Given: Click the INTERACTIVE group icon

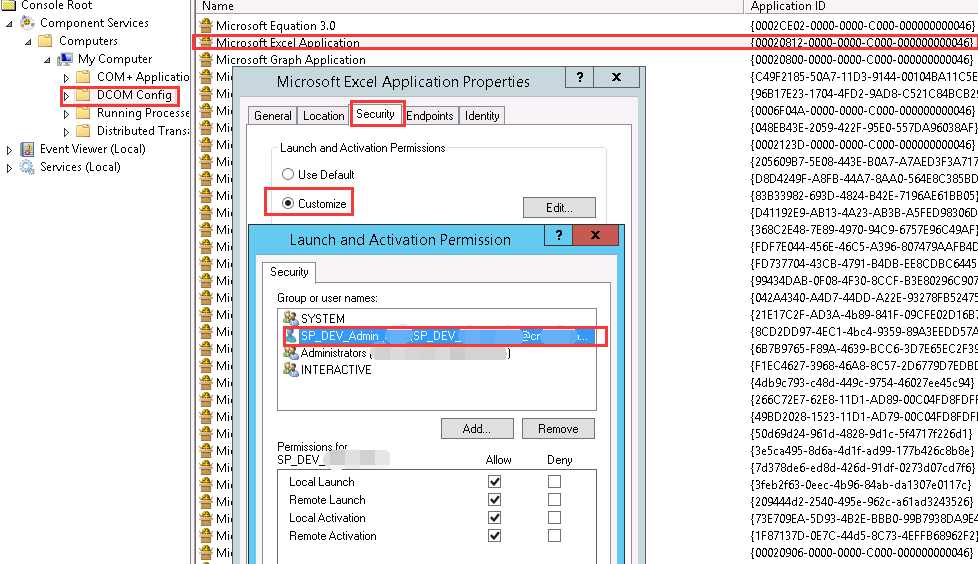Looking at the screenshot, I should coord(291,369).
